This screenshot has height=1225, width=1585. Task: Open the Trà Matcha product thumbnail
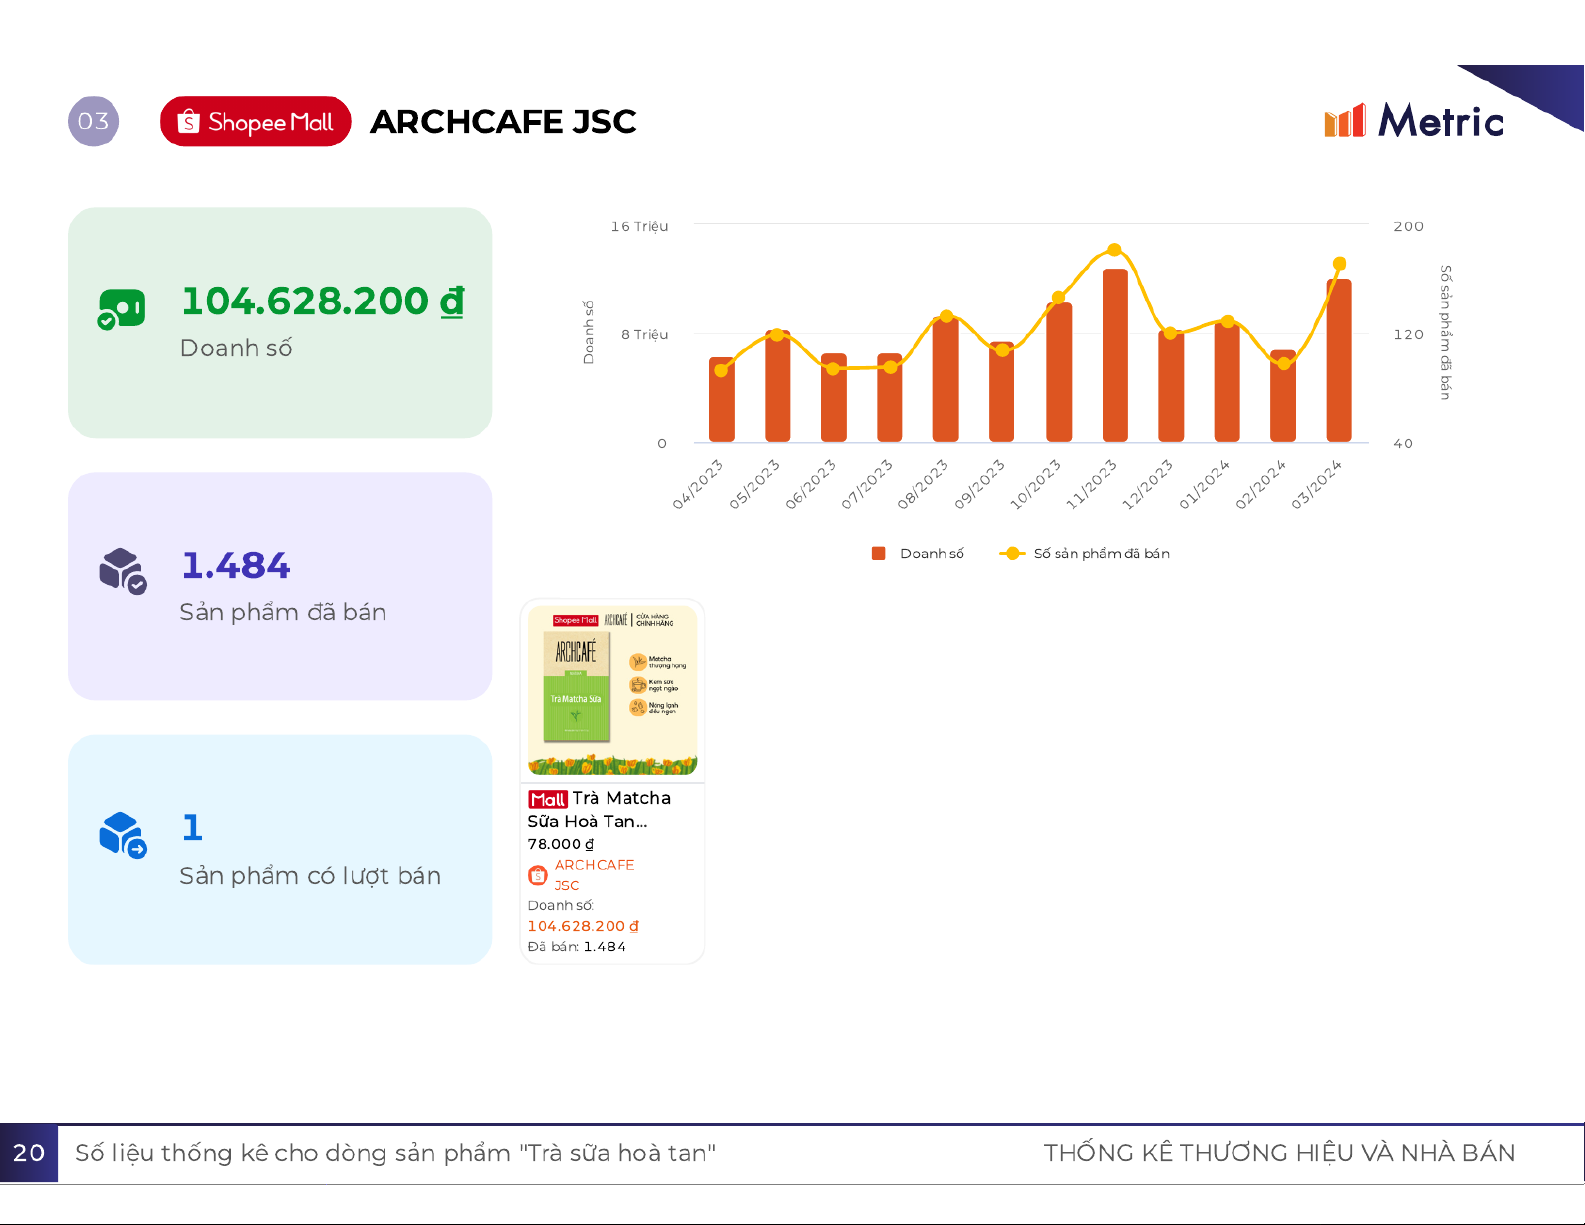[x=612, y=690]
